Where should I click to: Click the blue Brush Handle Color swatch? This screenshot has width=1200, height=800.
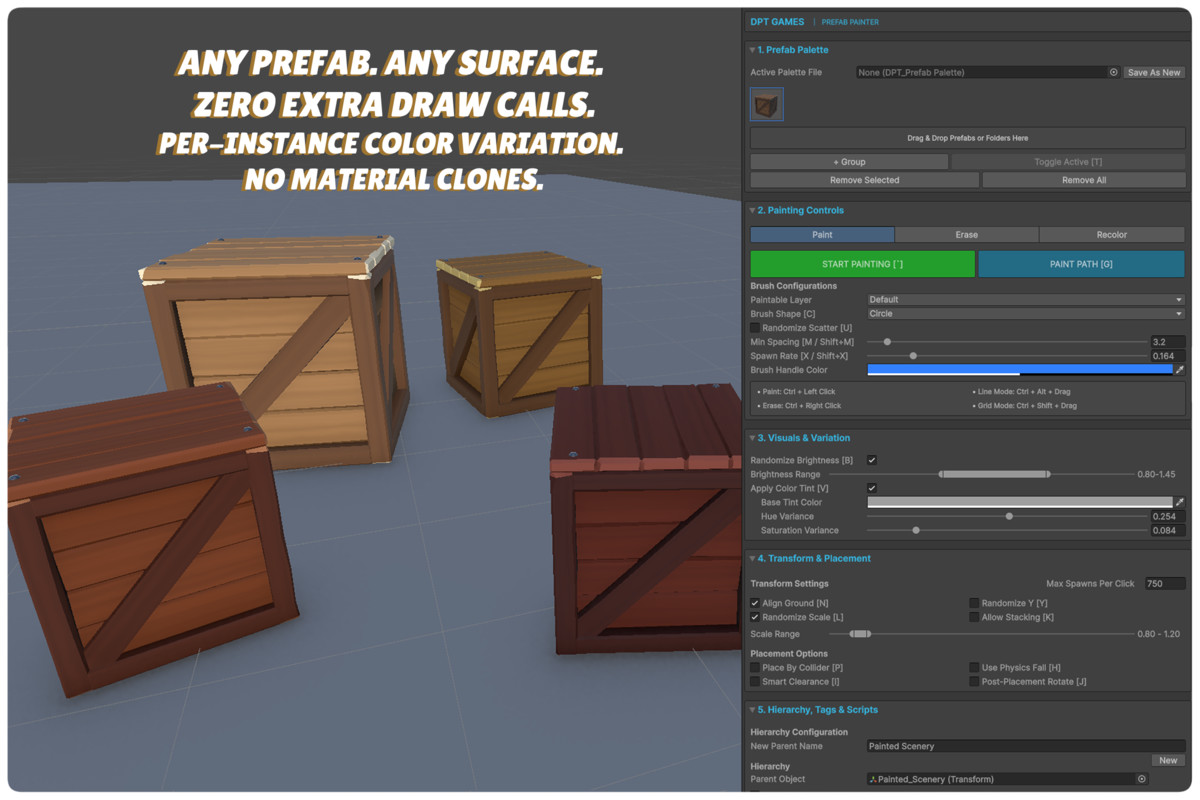coord(1019,370)
